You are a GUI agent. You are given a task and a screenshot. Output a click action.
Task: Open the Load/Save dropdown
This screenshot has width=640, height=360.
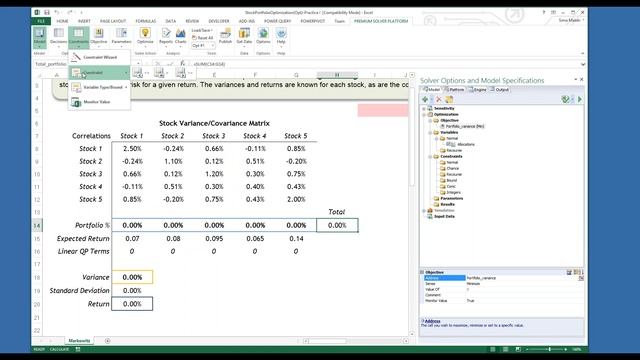click(202, 30)
